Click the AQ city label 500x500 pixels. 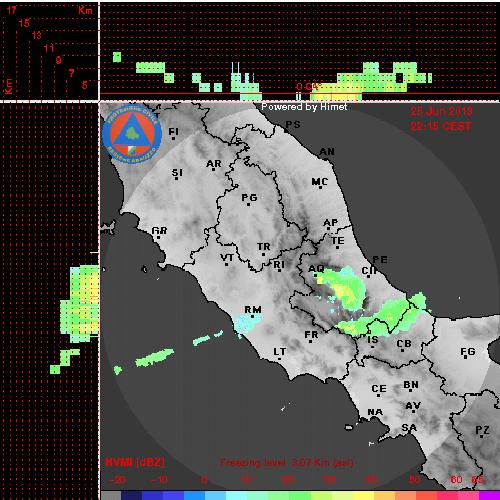[316, 268]
